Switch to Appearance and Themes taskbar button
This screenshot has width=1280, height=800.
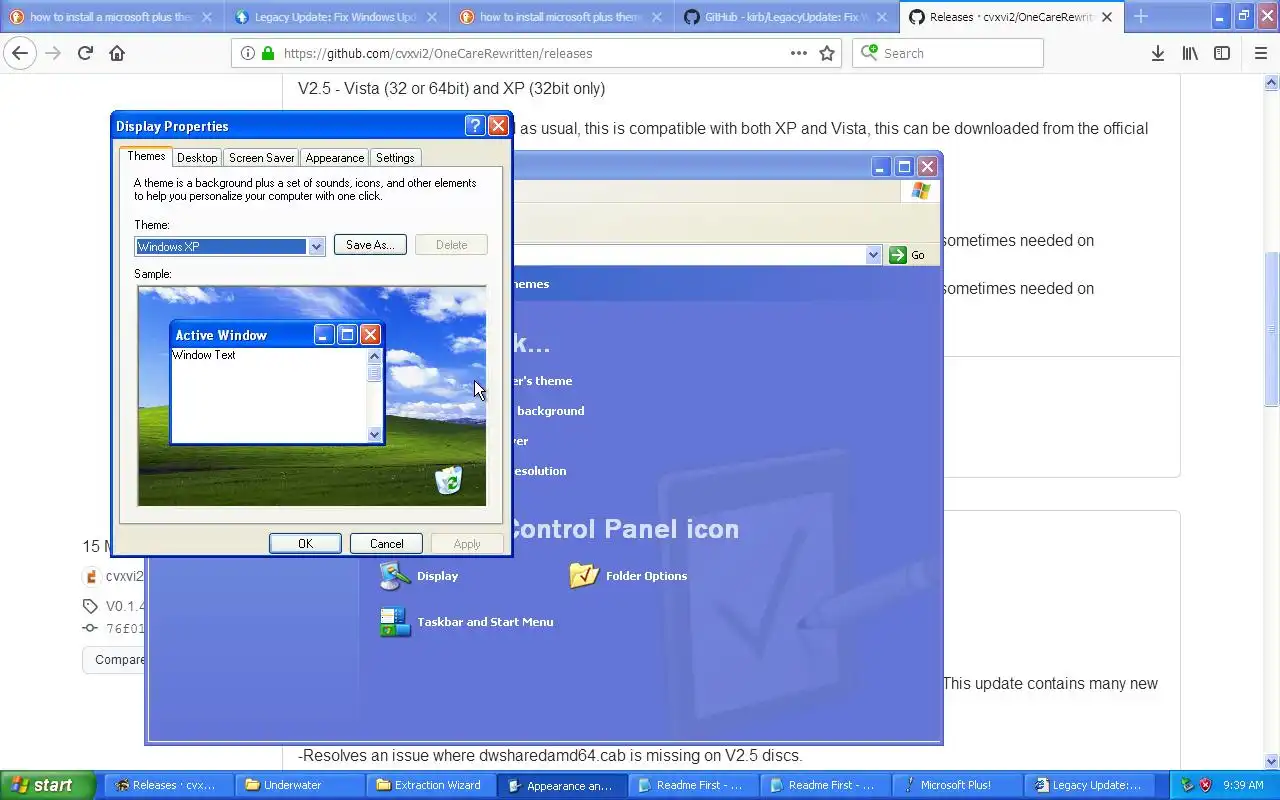(x=564, y=785)
